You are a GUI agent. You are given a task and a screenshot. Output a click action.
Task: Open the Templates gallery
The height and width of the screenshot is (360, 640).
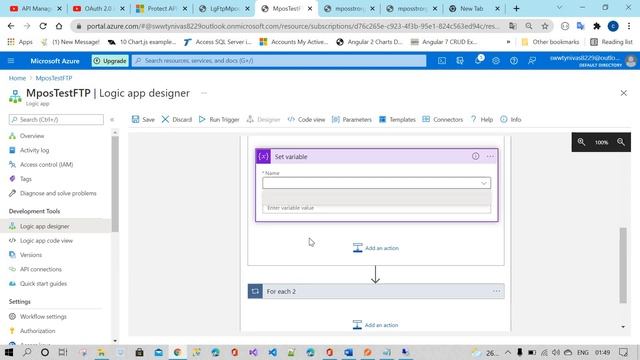pos(397,119)
